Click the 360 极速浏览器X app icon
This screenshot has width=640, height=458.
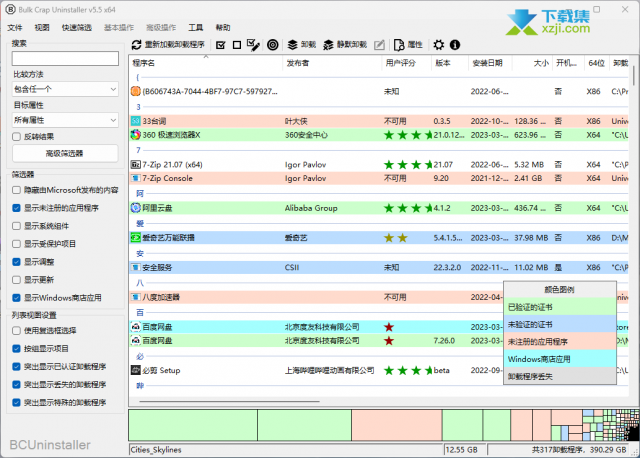point(136,135)
